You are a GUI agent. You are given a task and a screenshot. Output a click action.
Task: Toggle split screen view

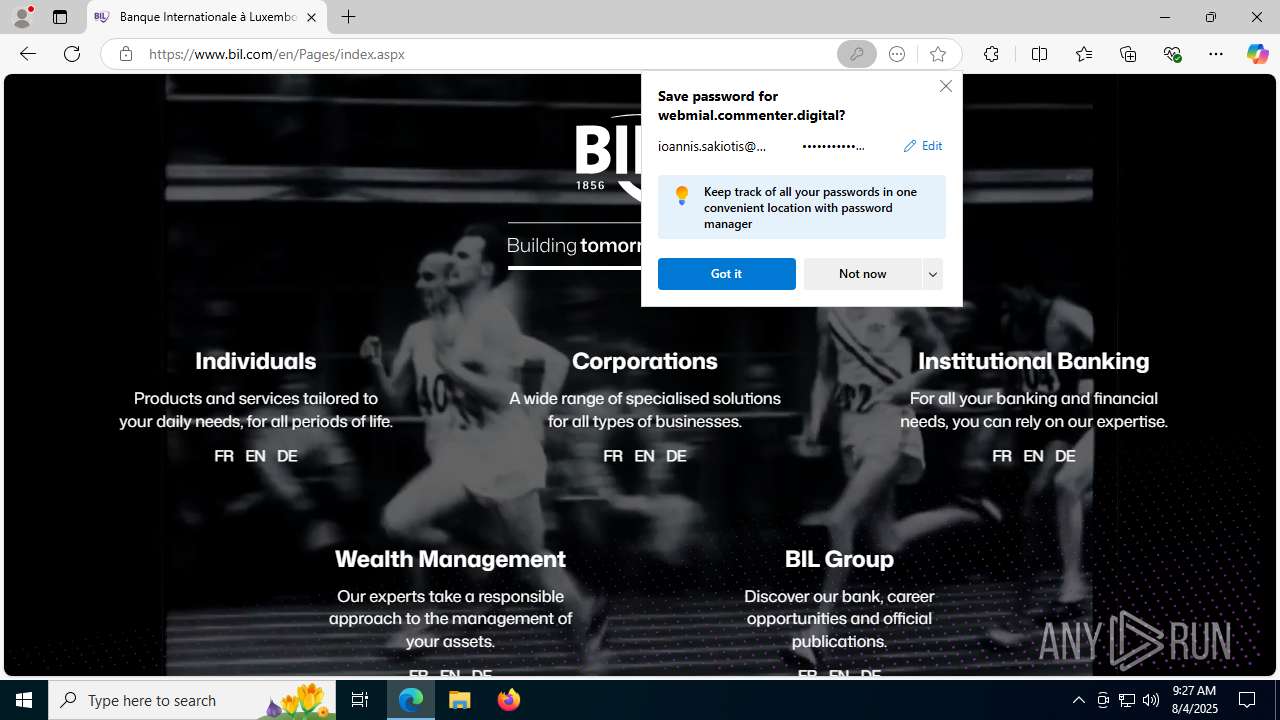tap(1039, 54)
